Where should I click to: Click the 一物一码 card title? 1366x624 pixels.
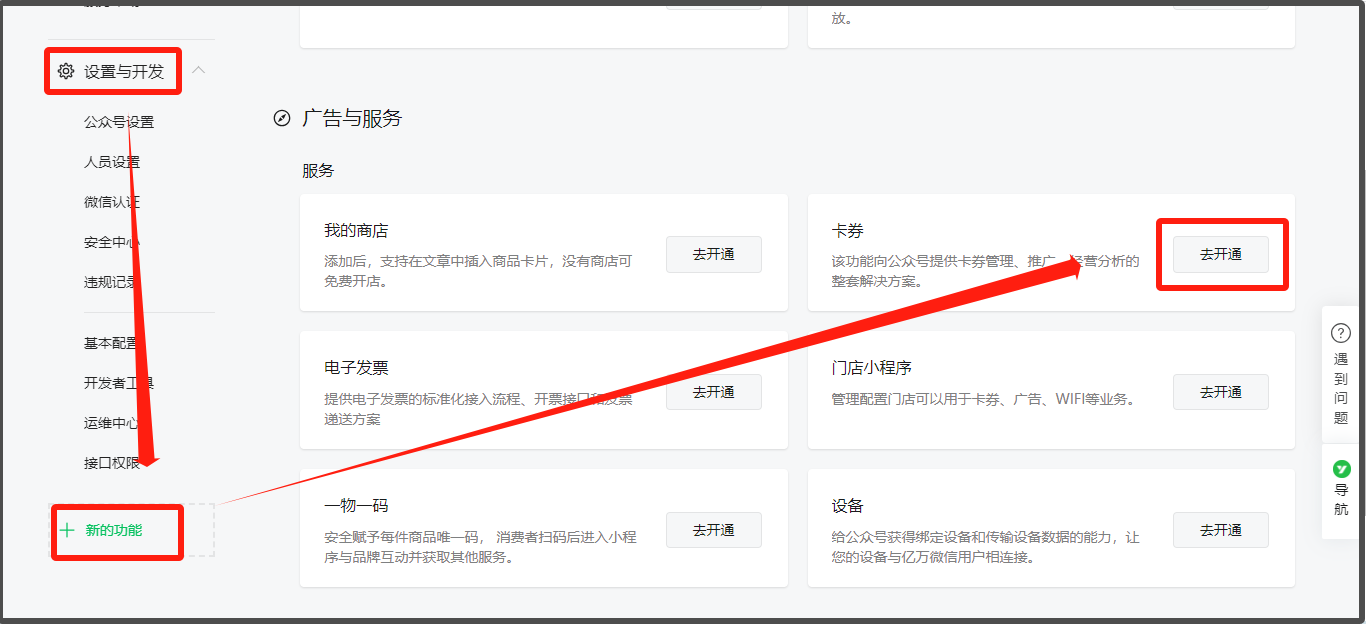[x=356, y=506]
